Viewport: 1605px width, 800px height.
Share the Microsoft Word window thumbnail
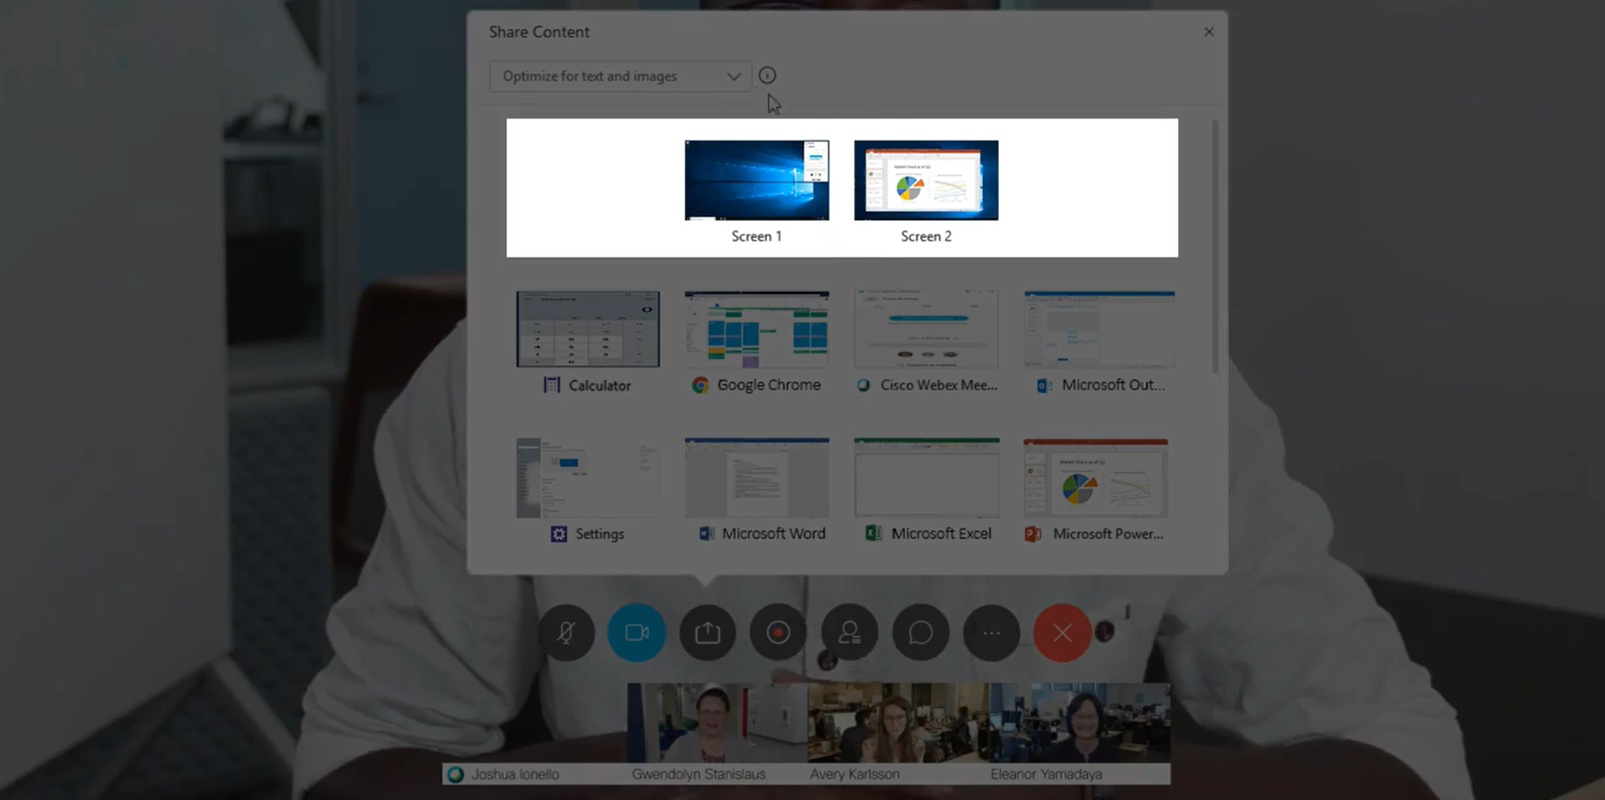(757, 478)
